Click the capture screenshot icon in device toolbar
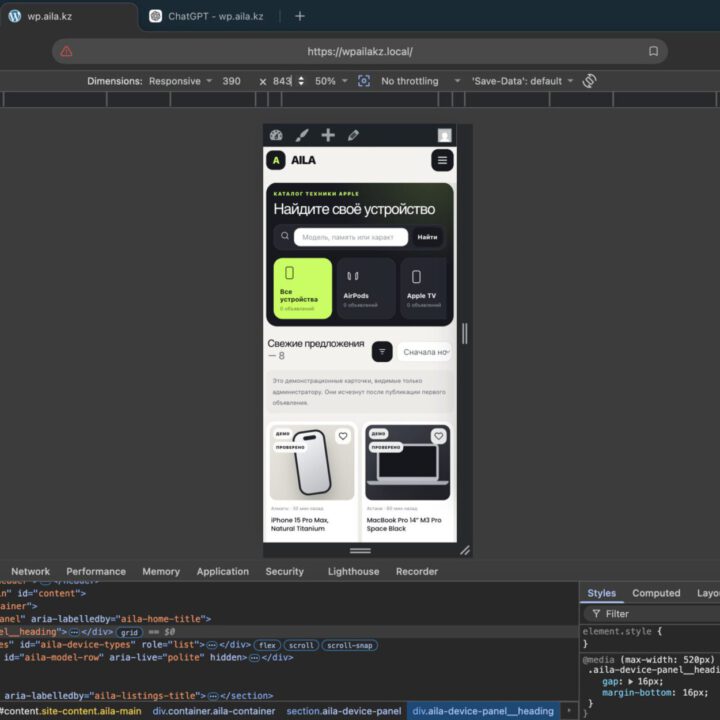Image resolution: width=720 pixels, height=720 pixels. click(x=364, y=81)
